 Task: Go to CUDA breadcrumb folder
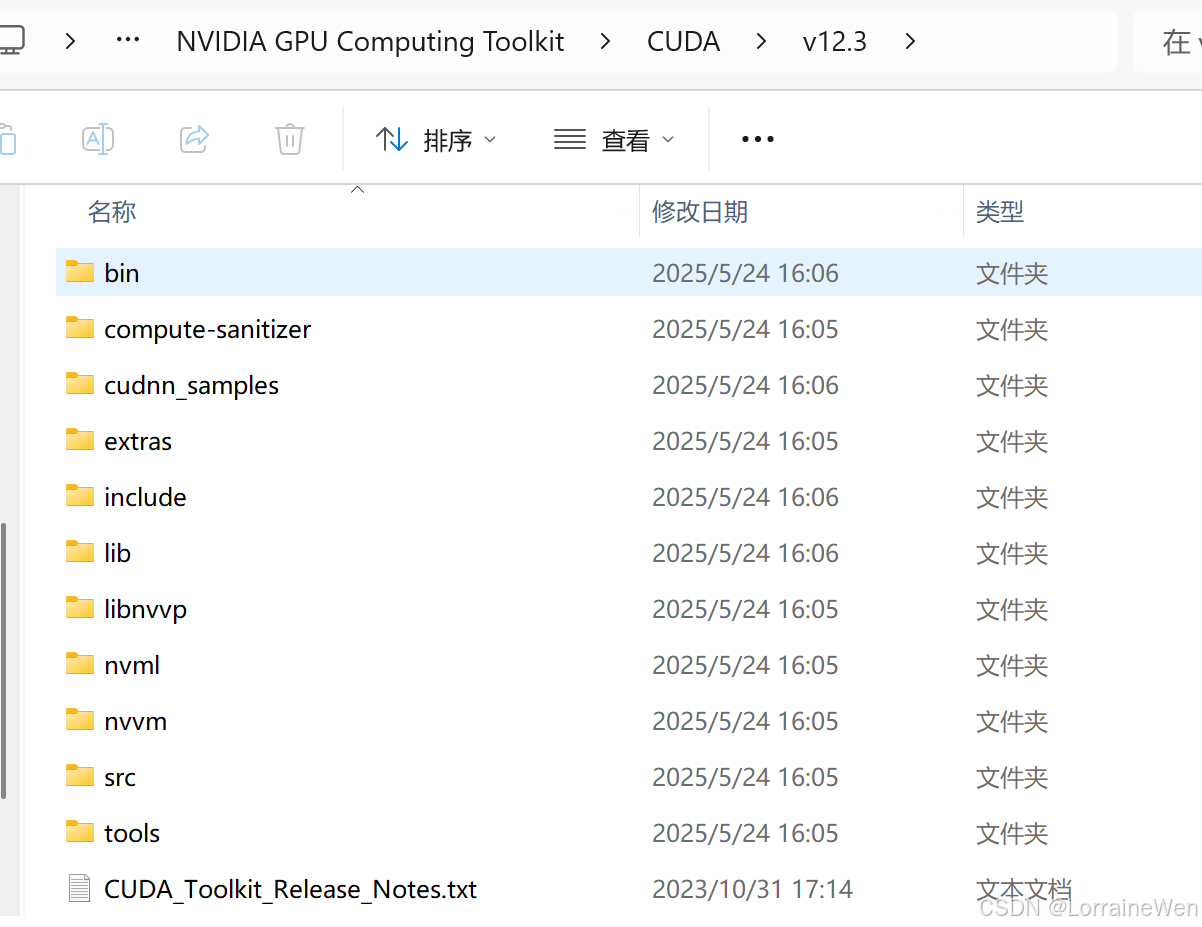pos(684,41)
